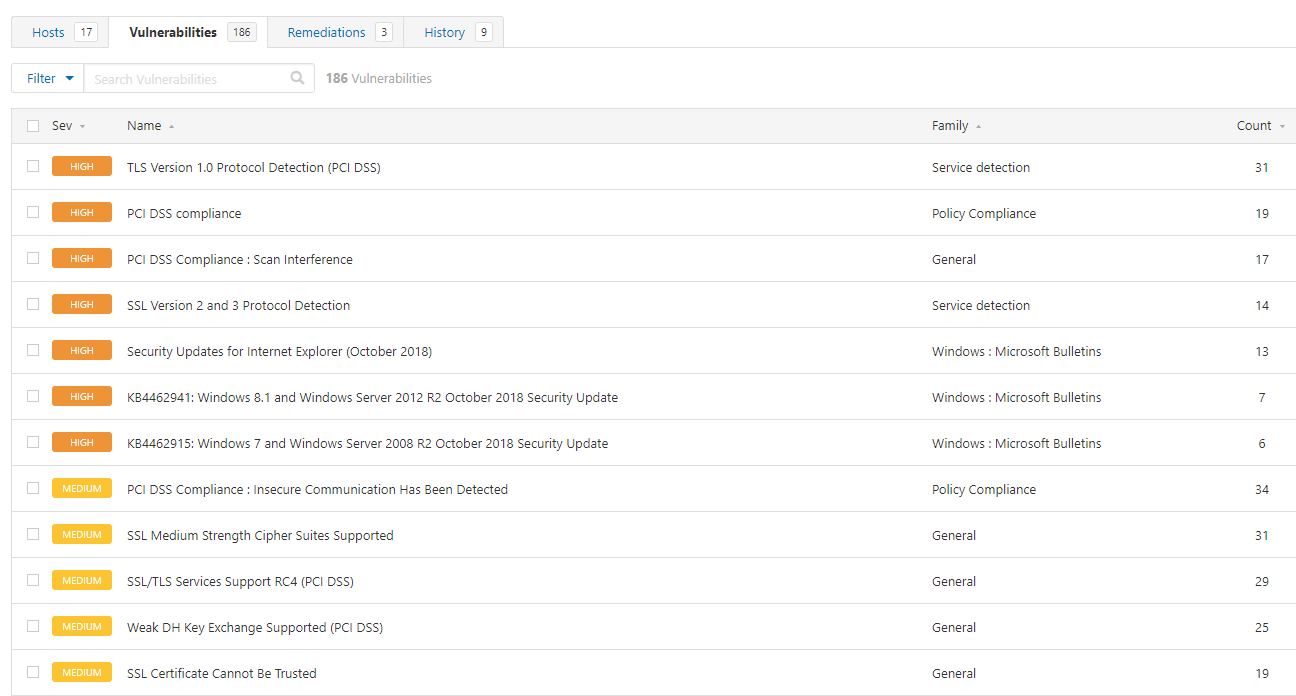Screen dimensions: 1296x696
Task: Click the HIGH severity badge for PCI DSS compliance
Action: [x=82, y=213]
